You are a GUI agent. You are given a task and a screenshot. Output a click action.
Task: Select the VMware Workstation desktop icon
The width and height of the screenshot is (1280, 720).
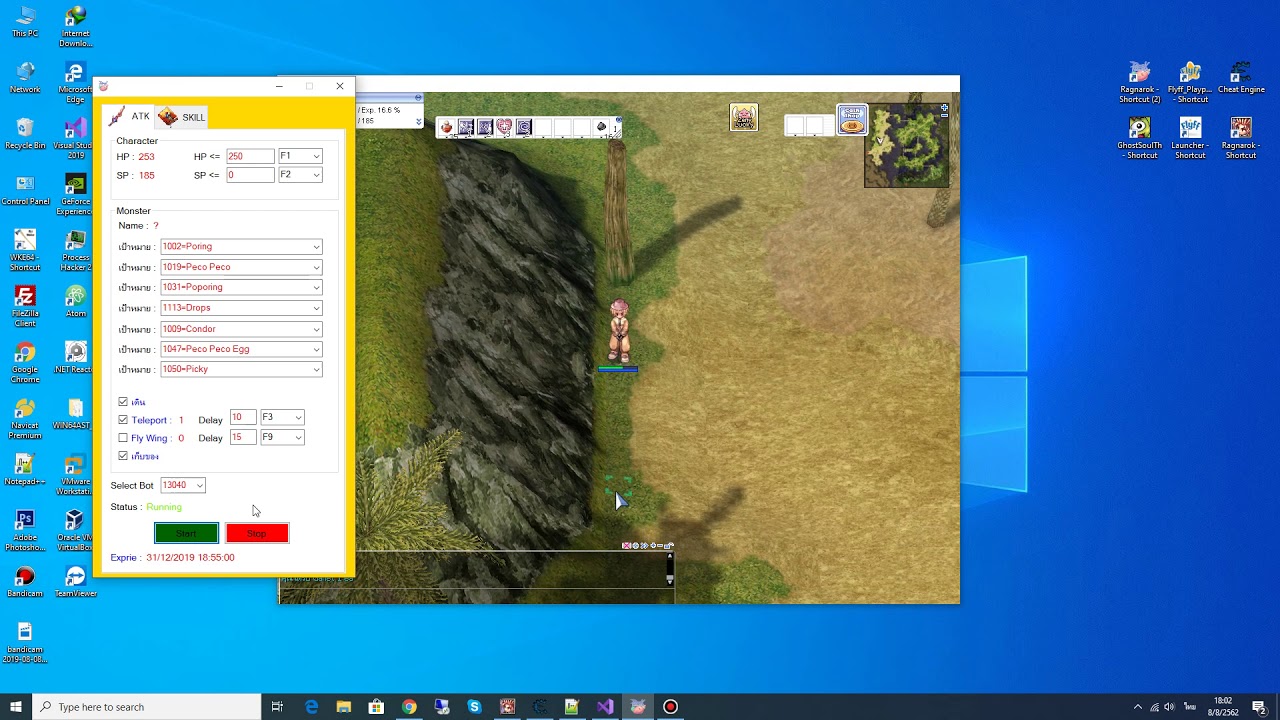pos(75,475)
